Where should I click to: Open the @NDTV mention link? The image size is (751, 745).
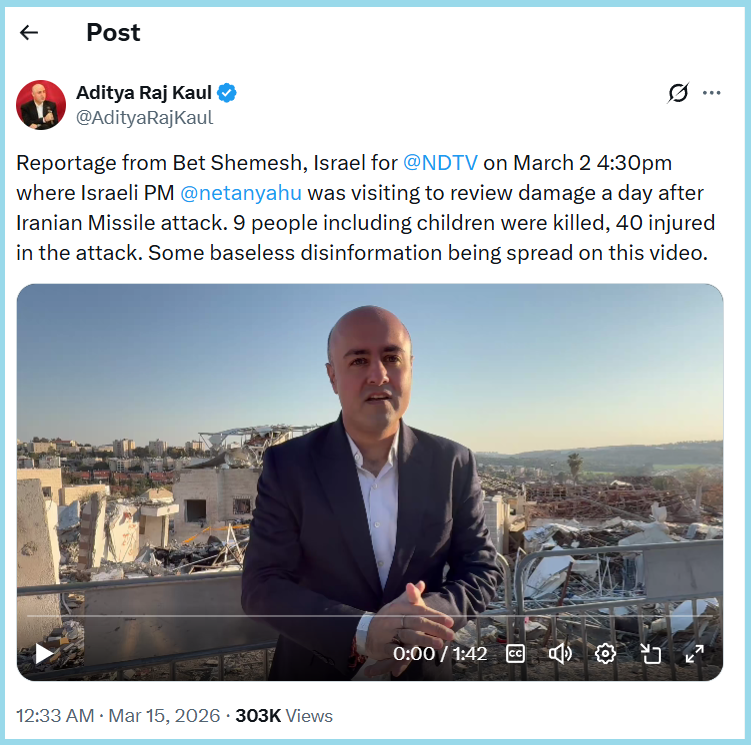click(440, 163)
